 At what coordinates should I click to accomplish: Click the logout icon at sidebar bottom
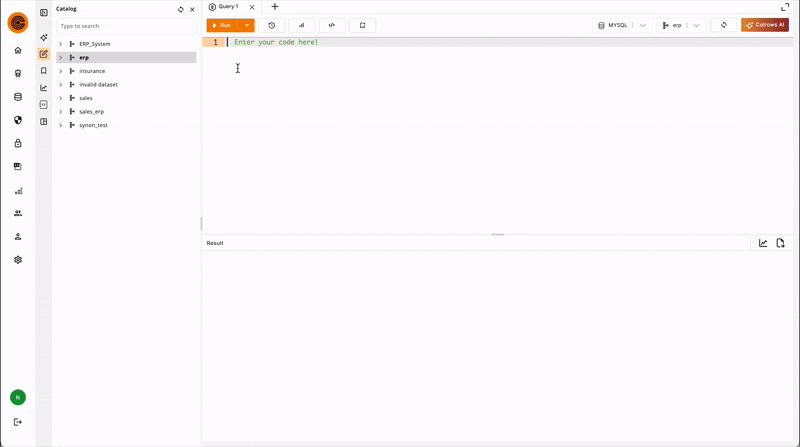point(18,422)
